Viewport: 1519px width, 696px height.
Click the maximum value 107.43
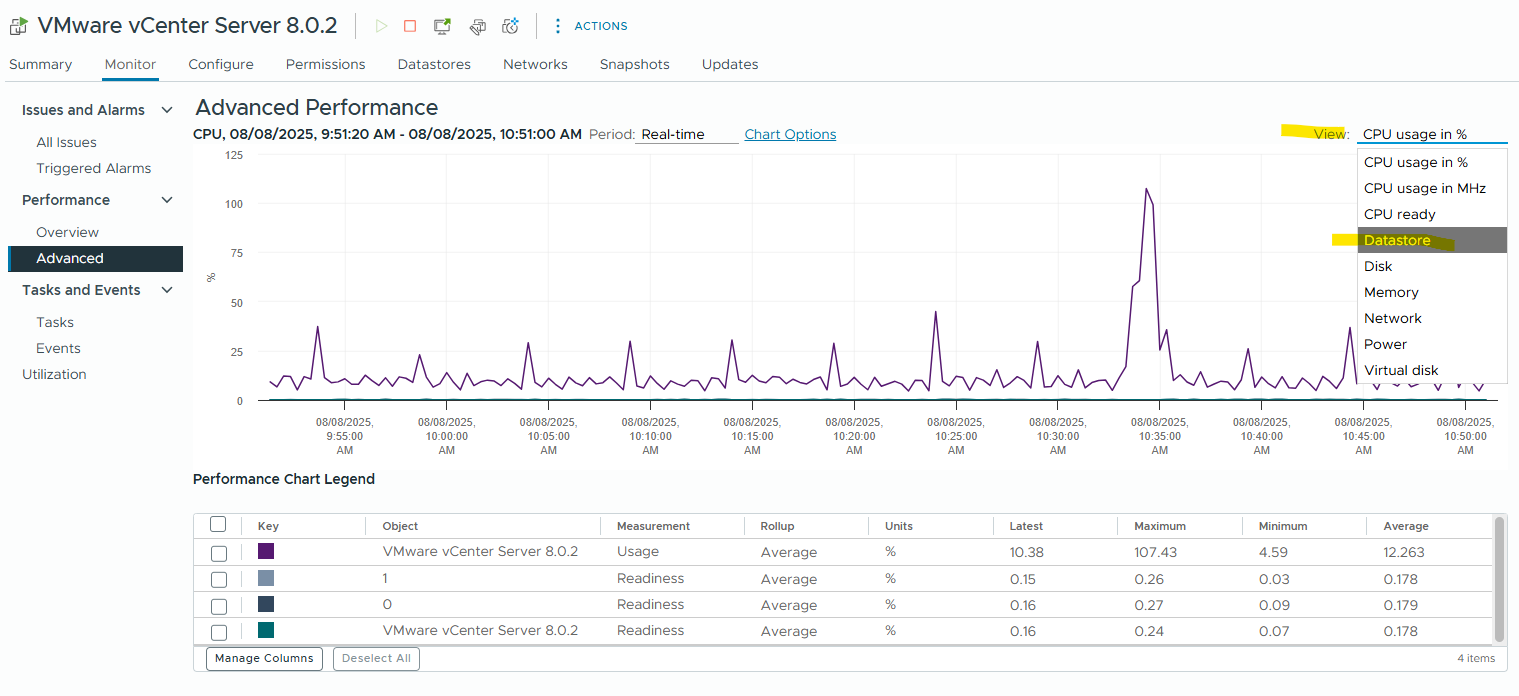click(x=1155, y=552)
